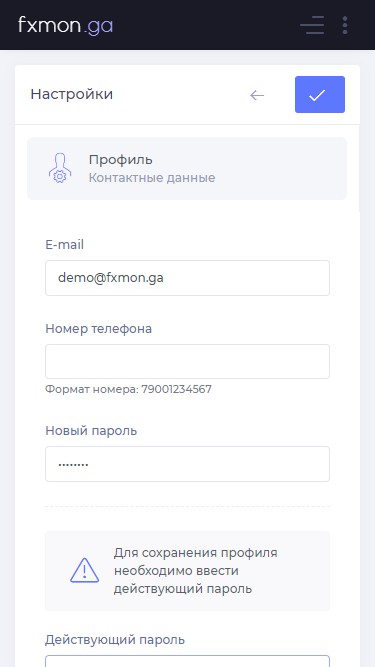Click the warning about entering current password
Image resolution: width=375 pixels, height=667 pixels.
pyautogui.click(x=196, y=571)
